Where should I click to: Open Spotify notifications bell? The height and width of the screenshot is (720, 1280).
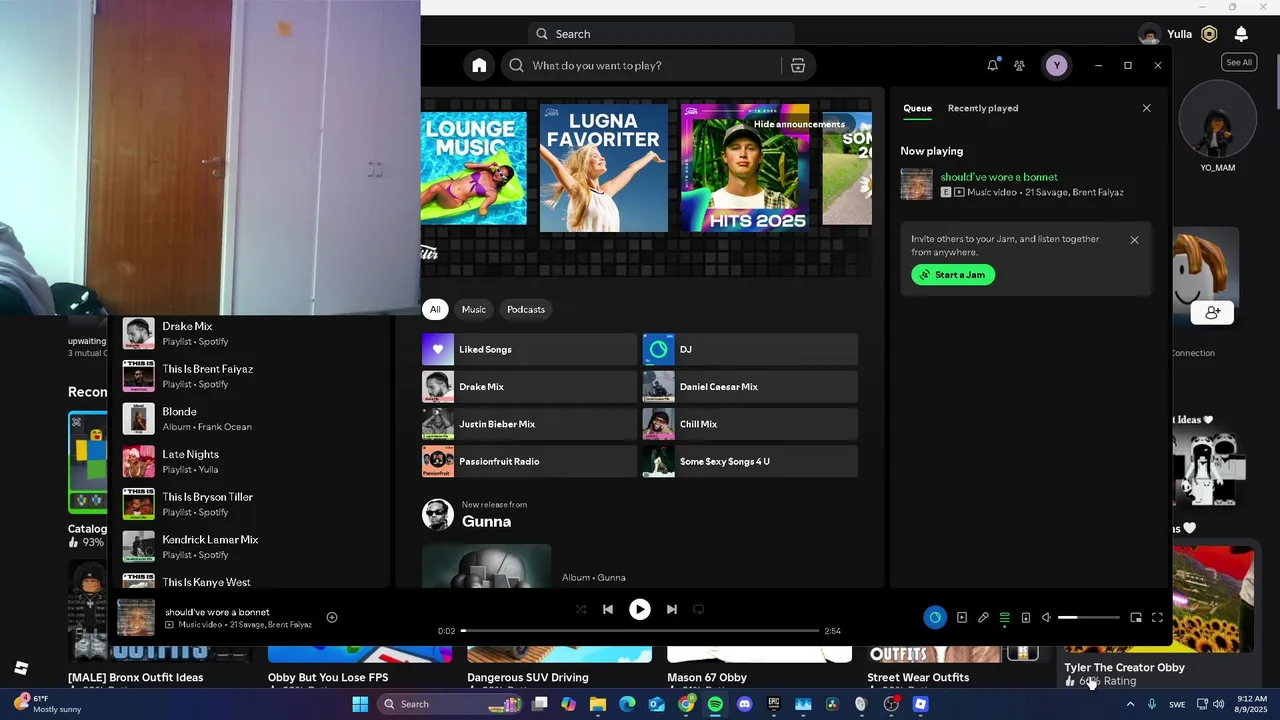pos(993,65)
